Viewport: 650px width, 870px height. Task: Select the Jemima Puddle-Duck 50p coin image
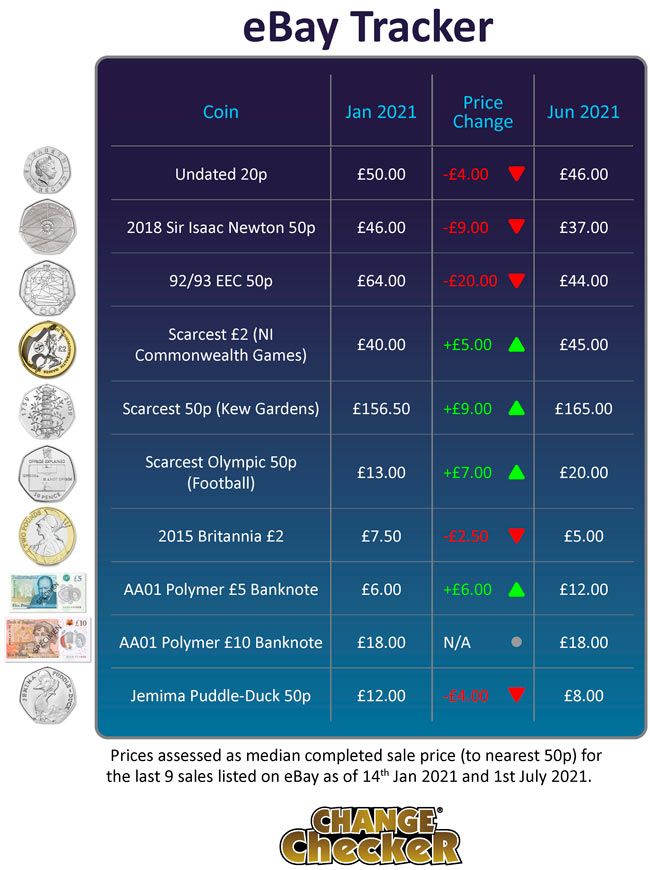point(48,695)
